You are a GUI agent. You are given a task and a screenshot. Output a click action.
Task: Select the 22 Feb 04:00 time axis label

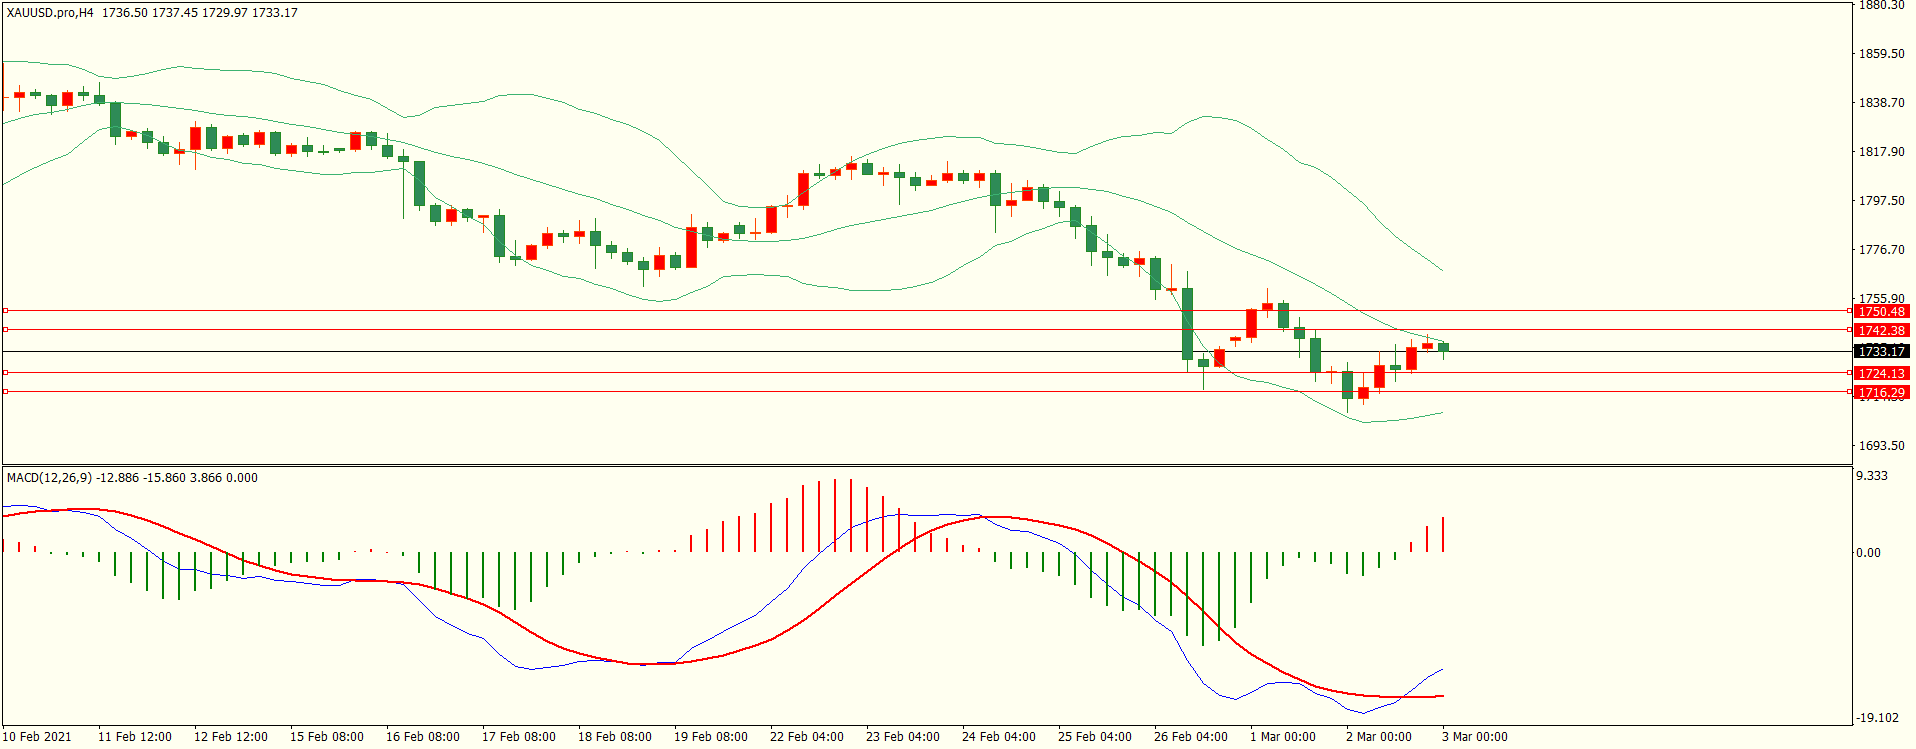806,737
